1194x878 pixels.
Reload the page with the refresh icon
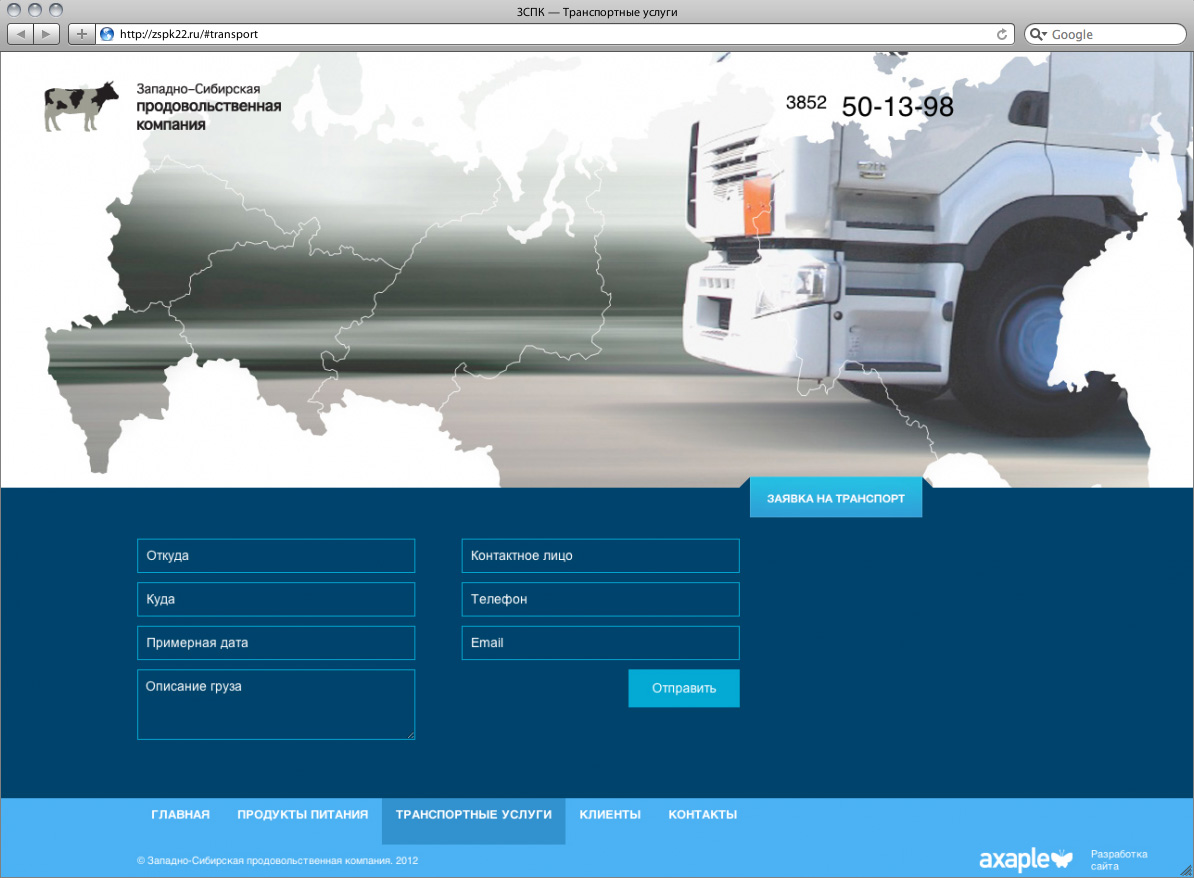click(x=1002, y=34)
